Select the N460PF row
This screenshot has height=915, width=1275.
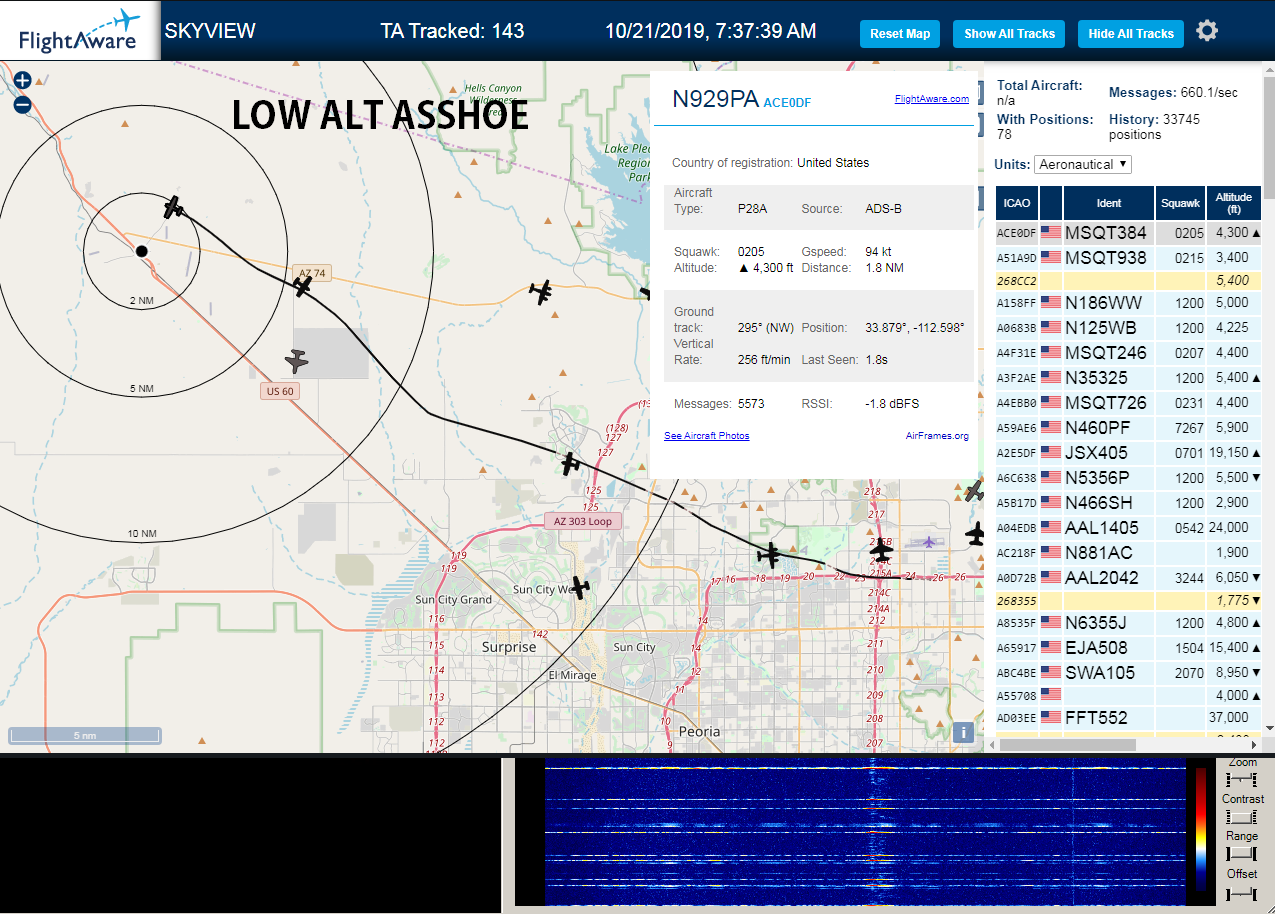point(1129,428)
